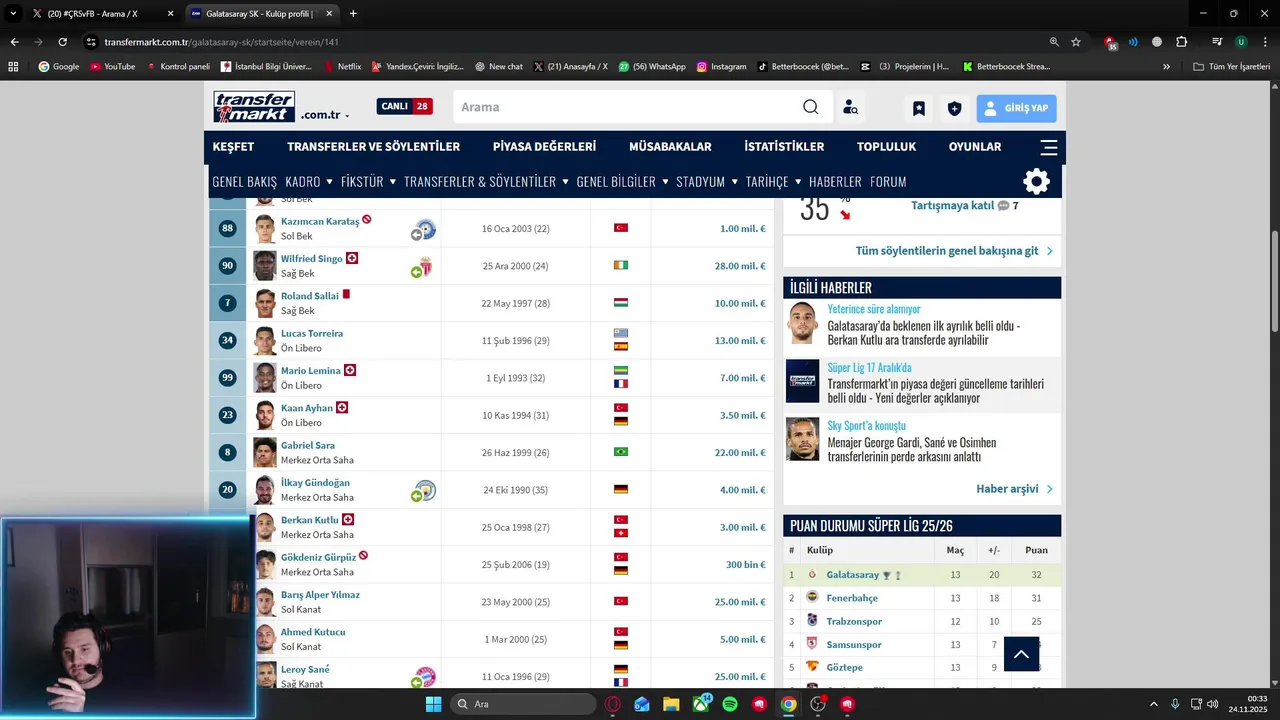This screenshot has width=1280, height=720.
Task: Open the OYUNLAR menu
Action: pyautogui.click(x=975, y=147)
